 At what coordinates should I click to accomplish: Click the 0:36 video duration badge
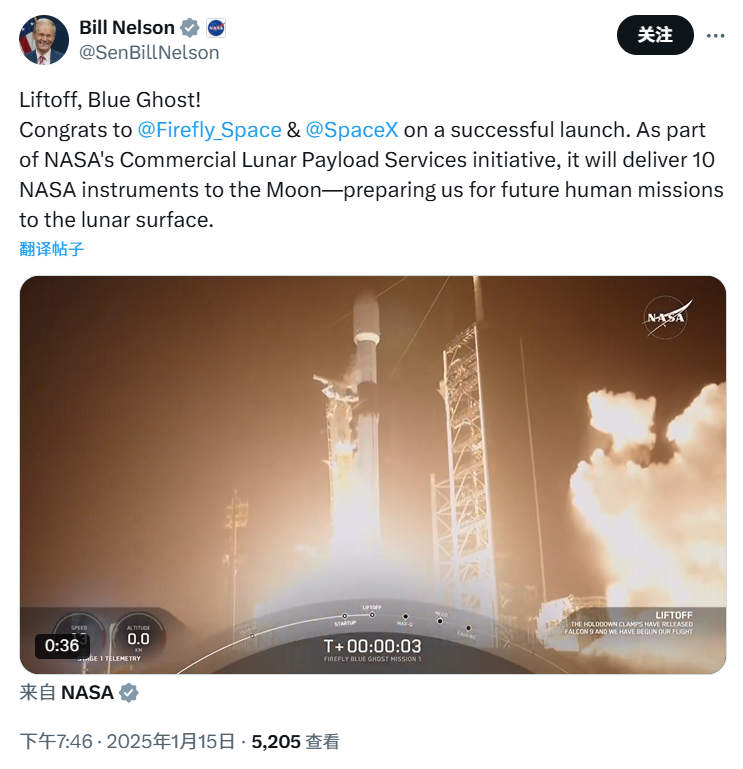(x=62, y=645)
